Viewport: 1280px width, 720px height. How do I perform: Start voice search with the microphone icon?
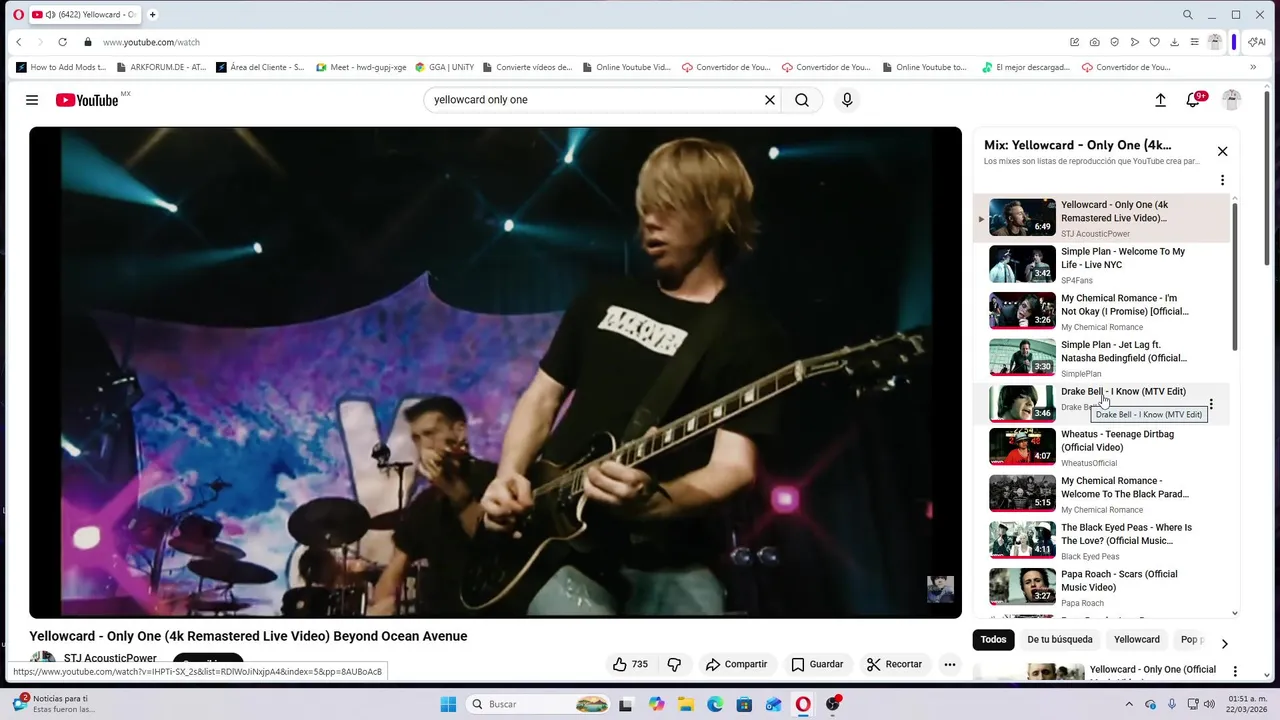click(847, 100)
